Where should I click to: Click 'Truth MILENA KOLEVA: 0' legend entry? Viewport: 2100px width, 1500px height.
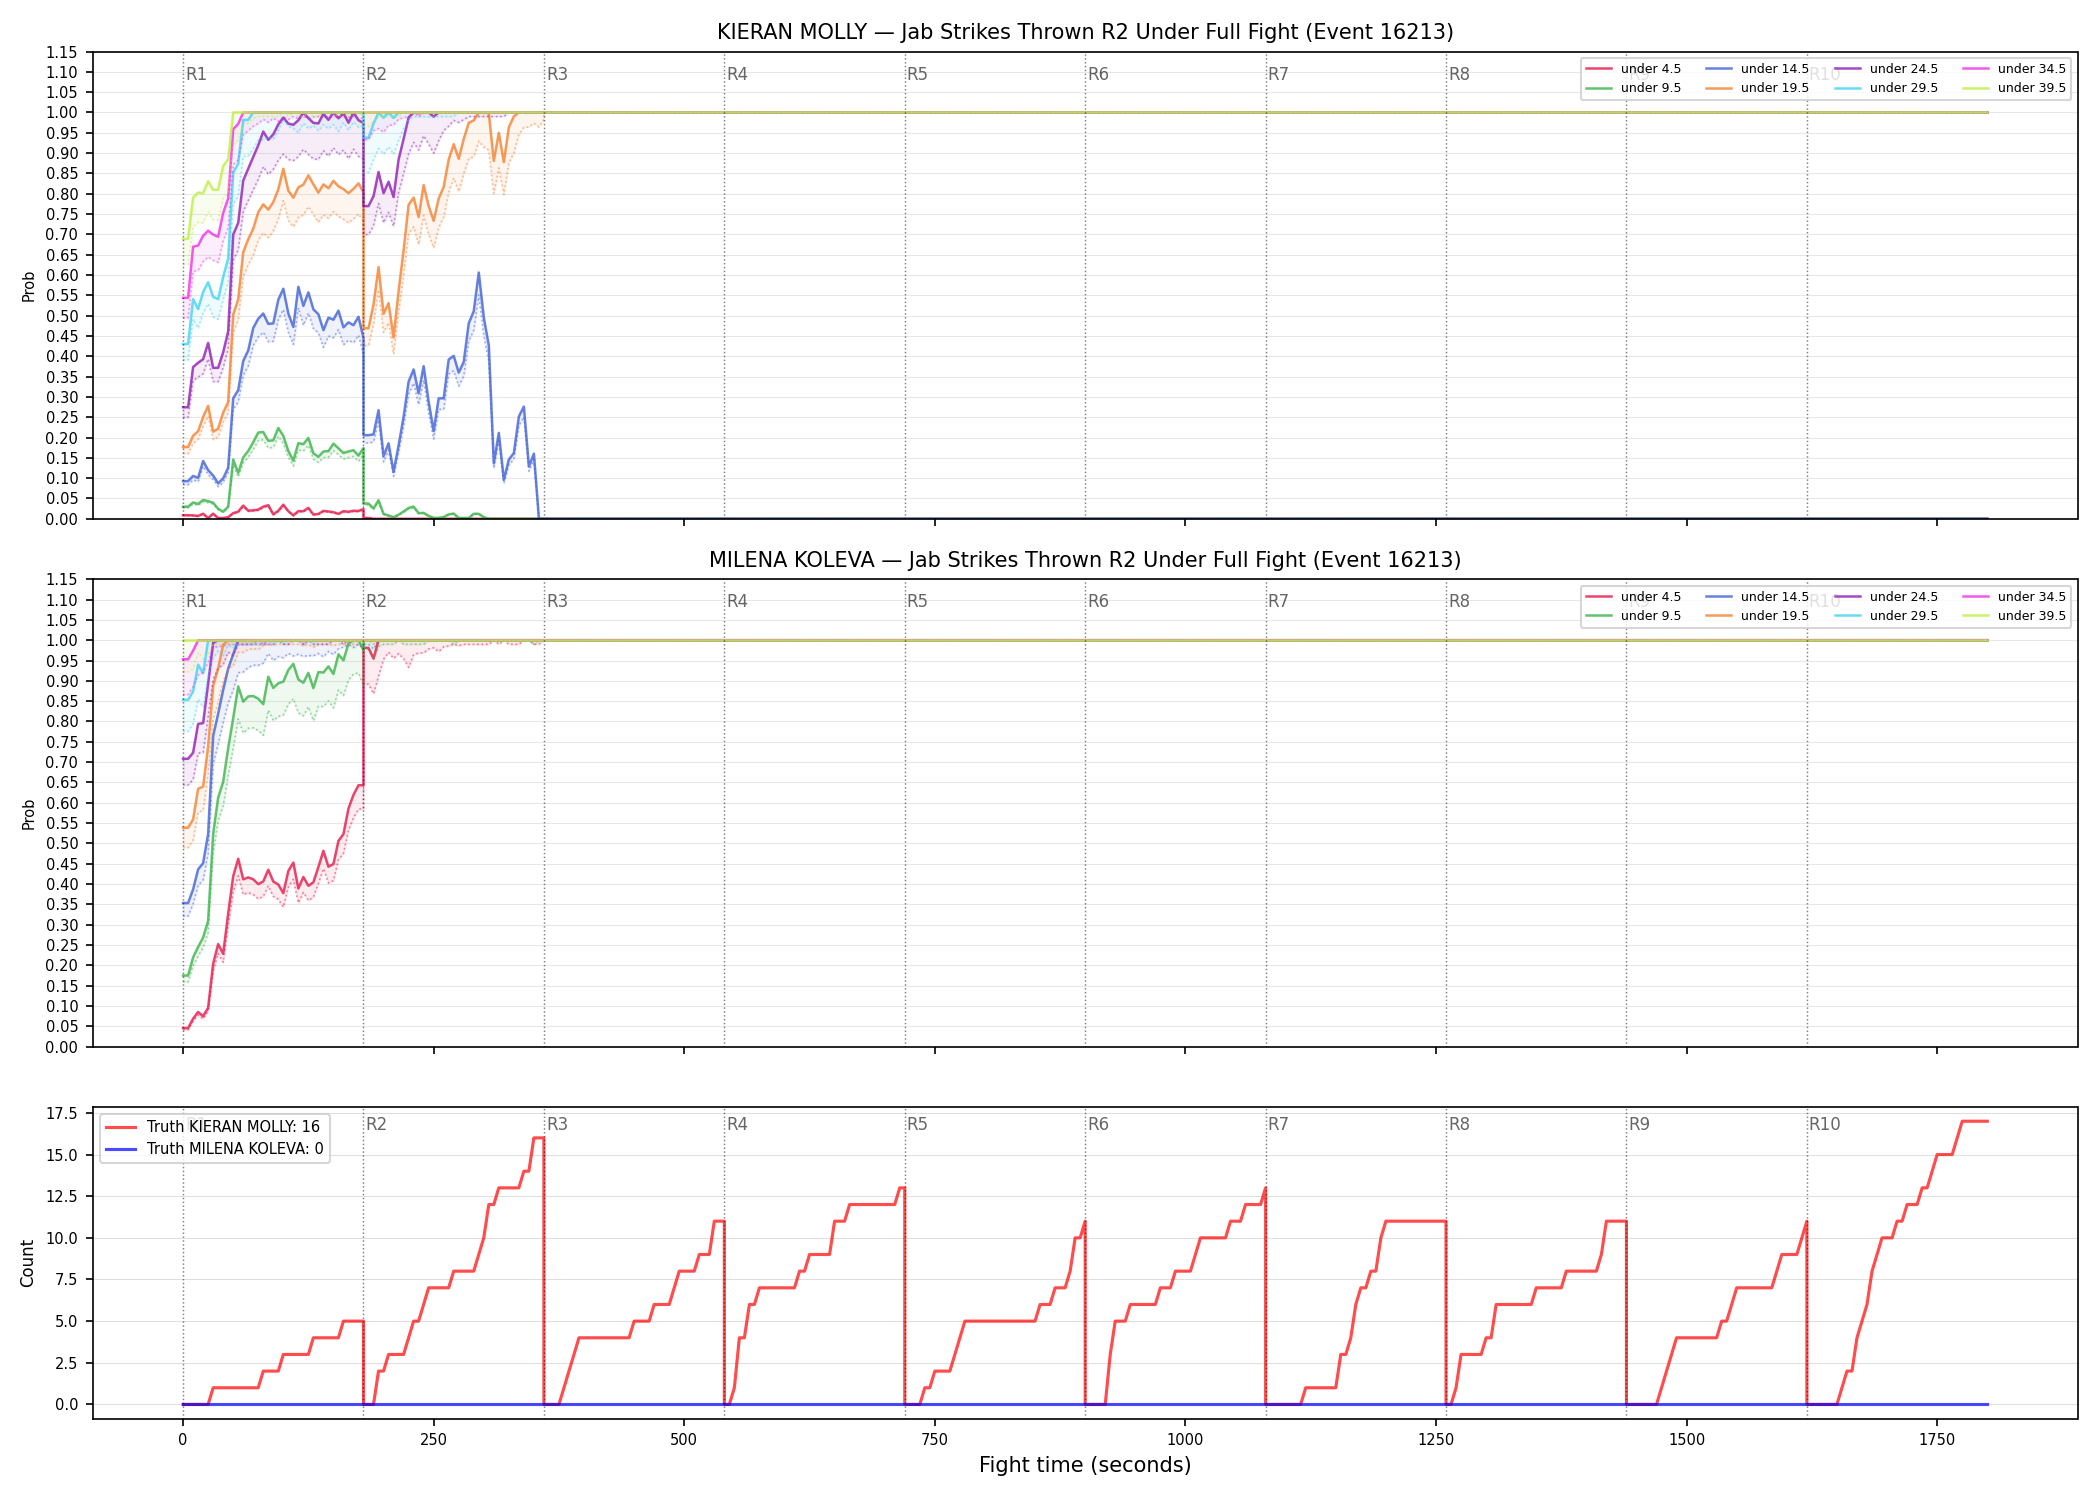[214, 1149]
